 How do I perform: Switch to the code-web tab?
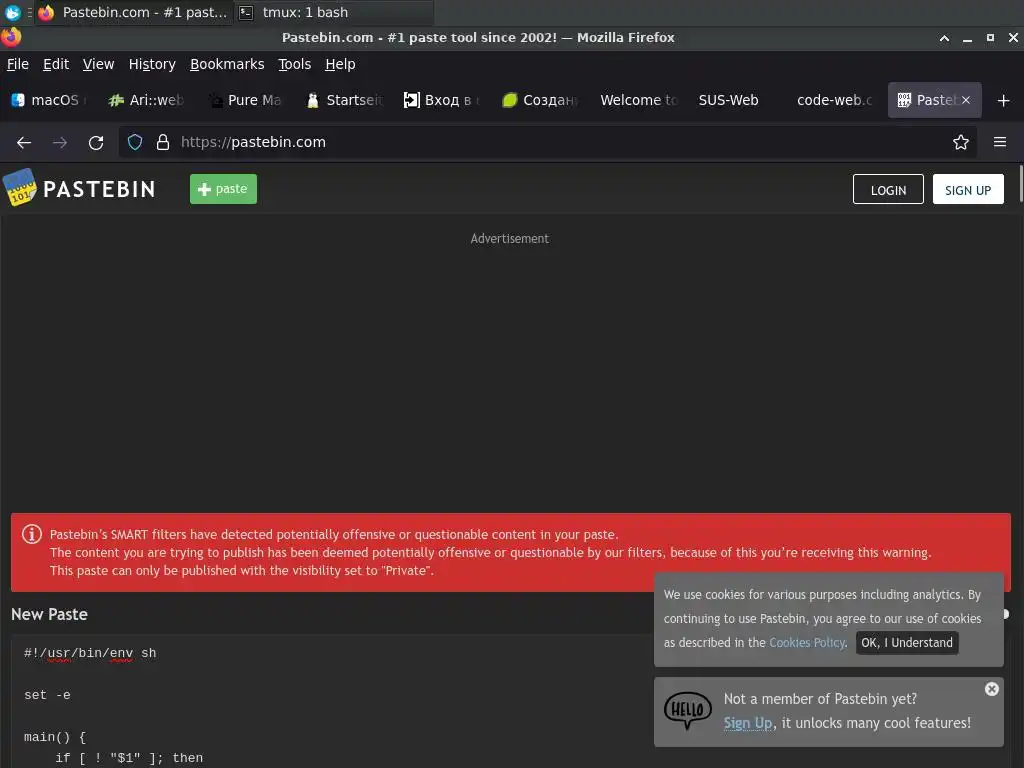pos(837,100)
